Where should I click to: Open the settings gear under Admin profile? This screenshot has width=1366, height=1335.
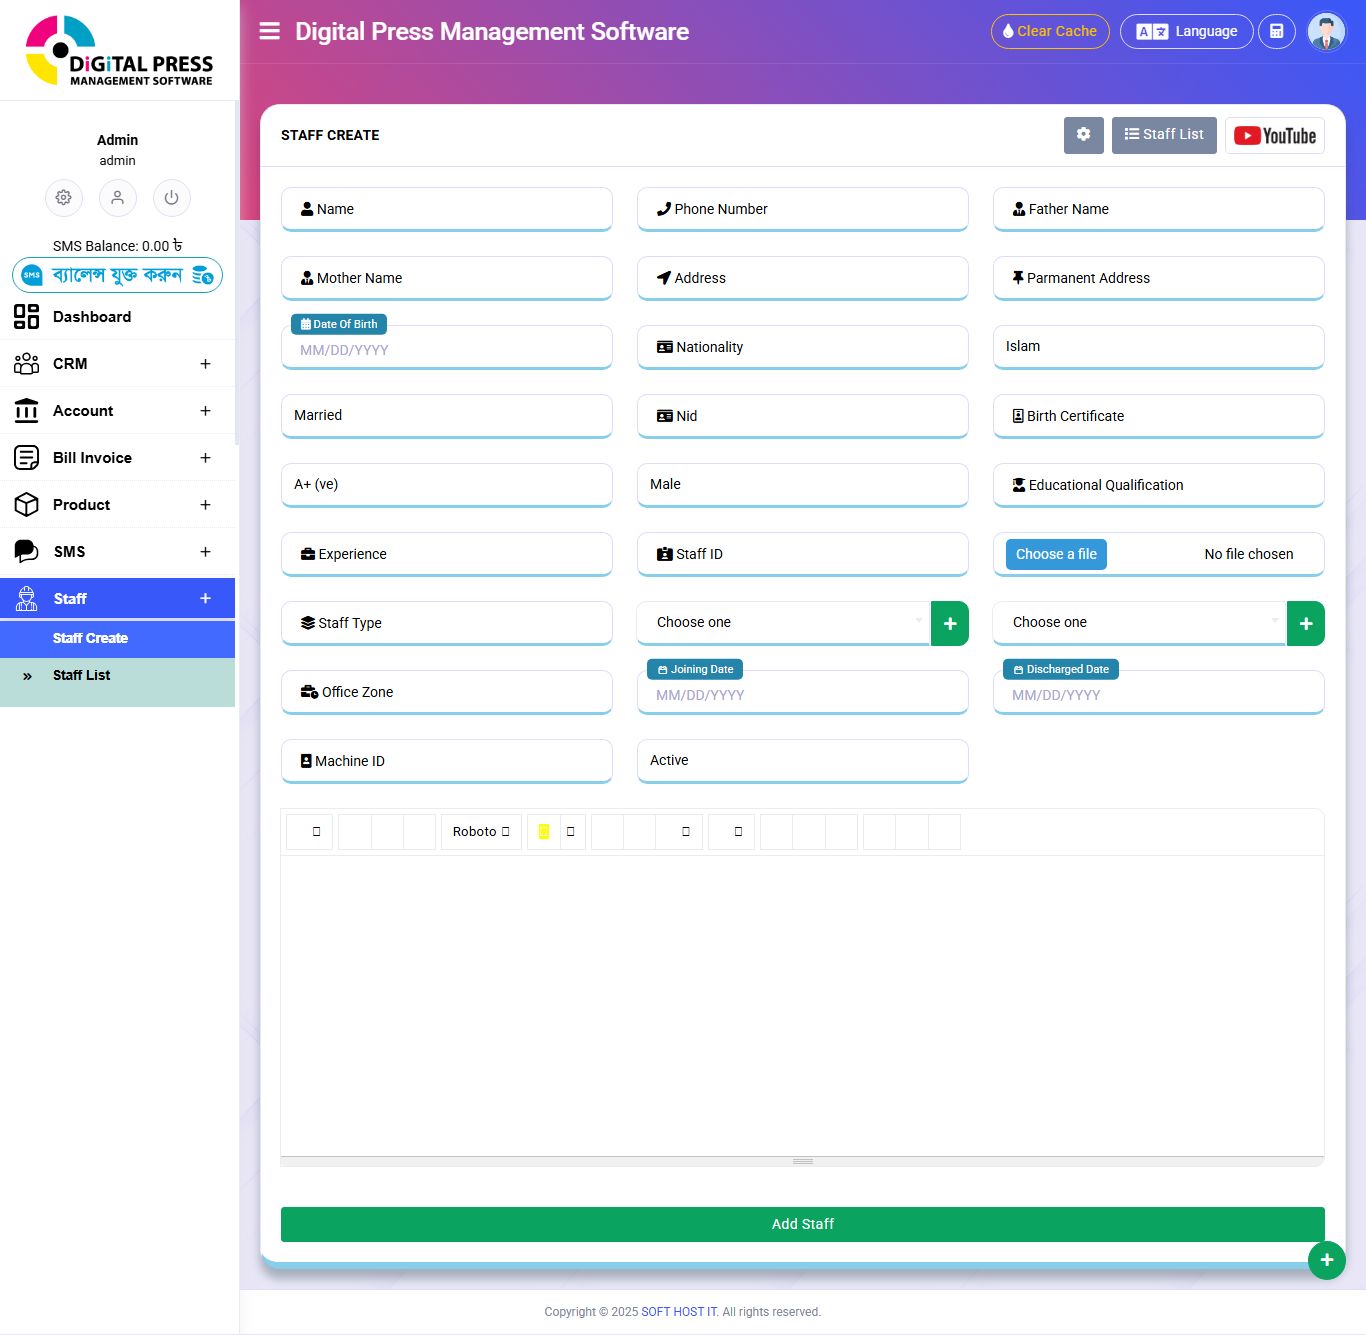tap(64, 198)
